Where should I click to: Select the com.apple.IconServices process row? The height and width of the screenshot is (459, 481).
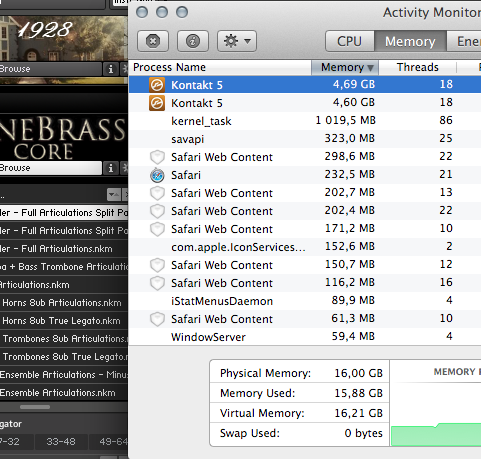[x=305, y=247]
